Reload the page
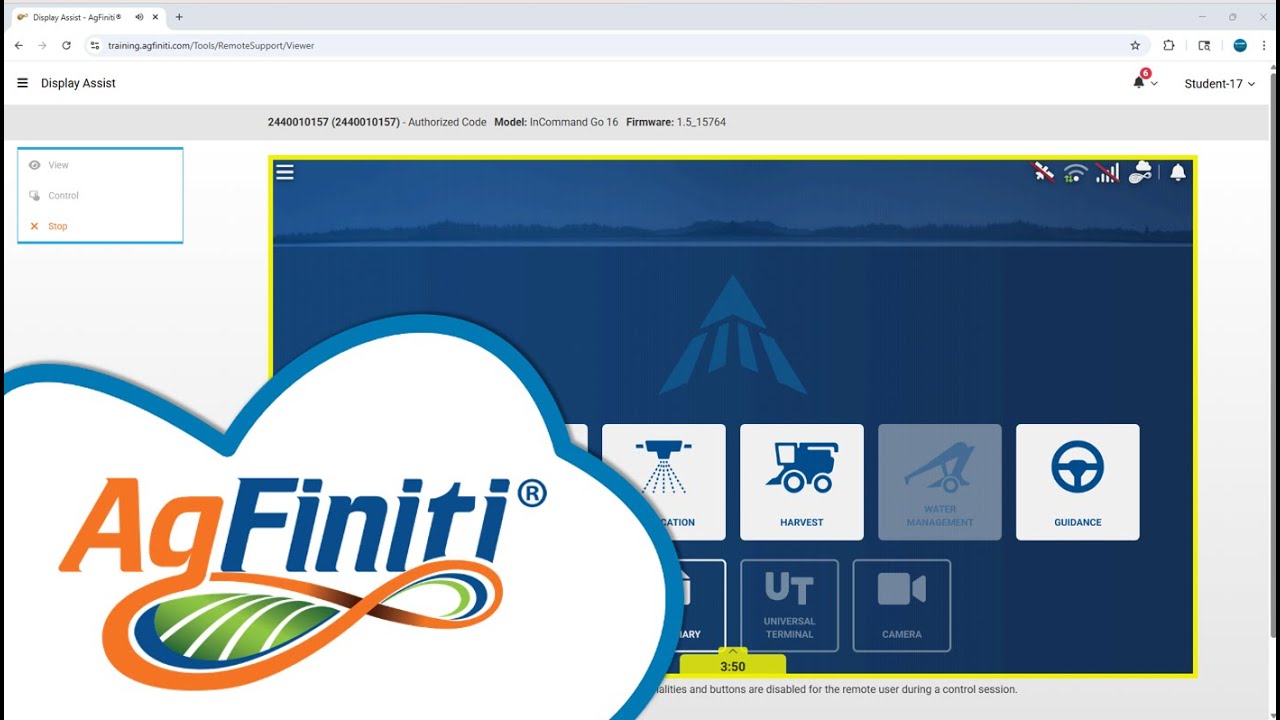The image size is (1280, 720). [x=66, y=45]
